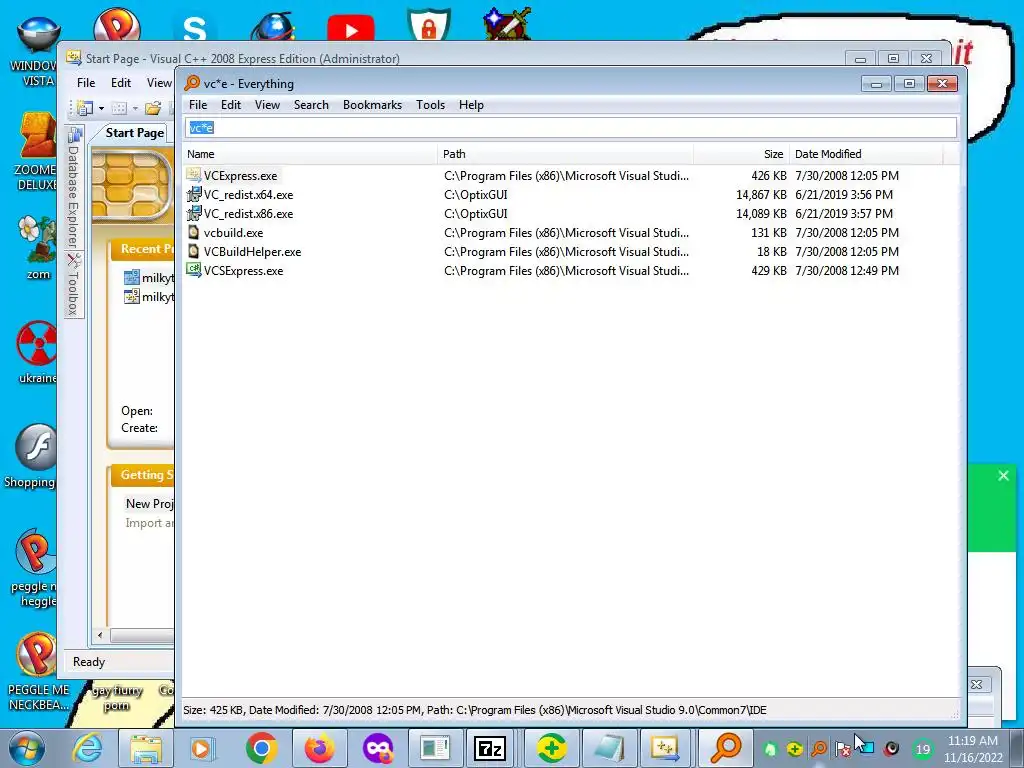Open the Help menu in Everything
1024x768 pixels.
point(471,105)
